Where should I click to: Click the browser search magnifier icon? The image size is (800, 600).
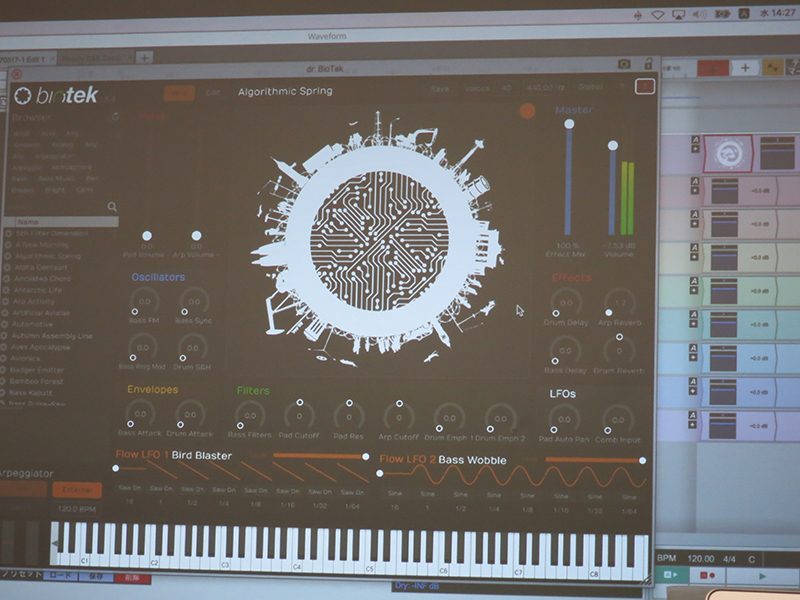112,207
